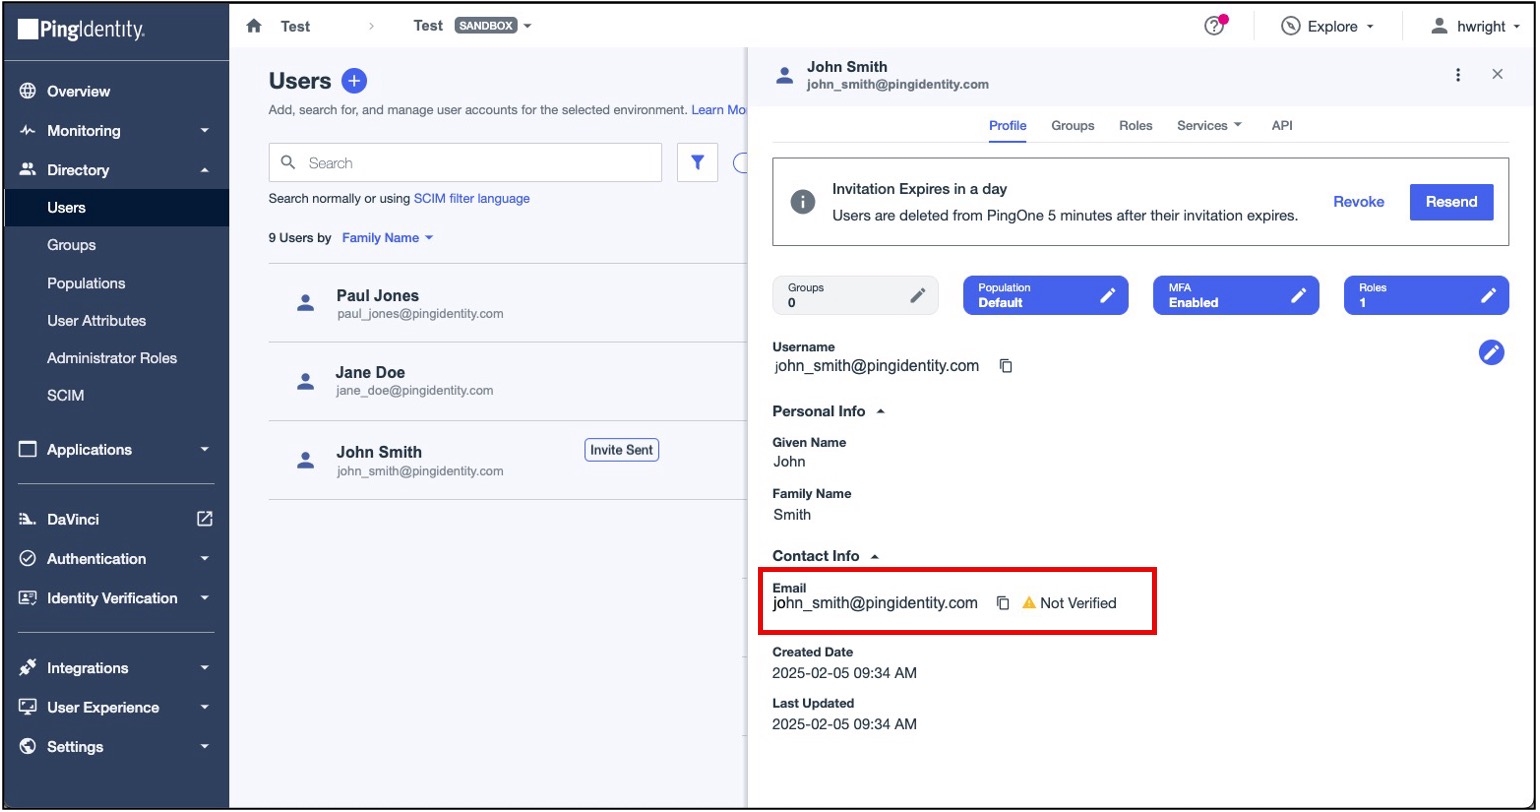Click the round blue edit profile pencil icon
Image resolution: width=1540 pixels, height=812 pixels.
(x=1491, y=352)
